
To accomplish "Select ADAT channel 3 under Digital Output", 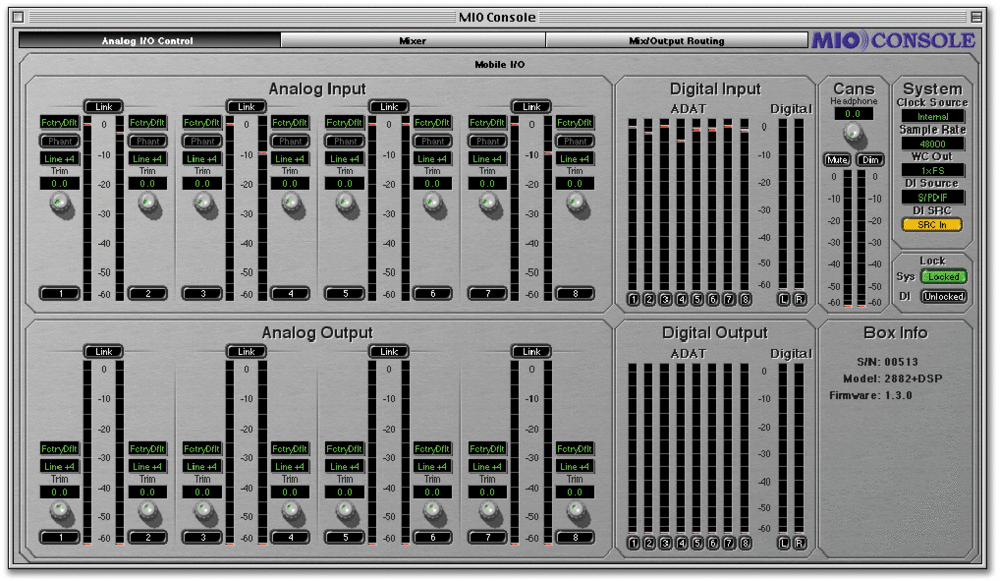I will click(665, 543).
